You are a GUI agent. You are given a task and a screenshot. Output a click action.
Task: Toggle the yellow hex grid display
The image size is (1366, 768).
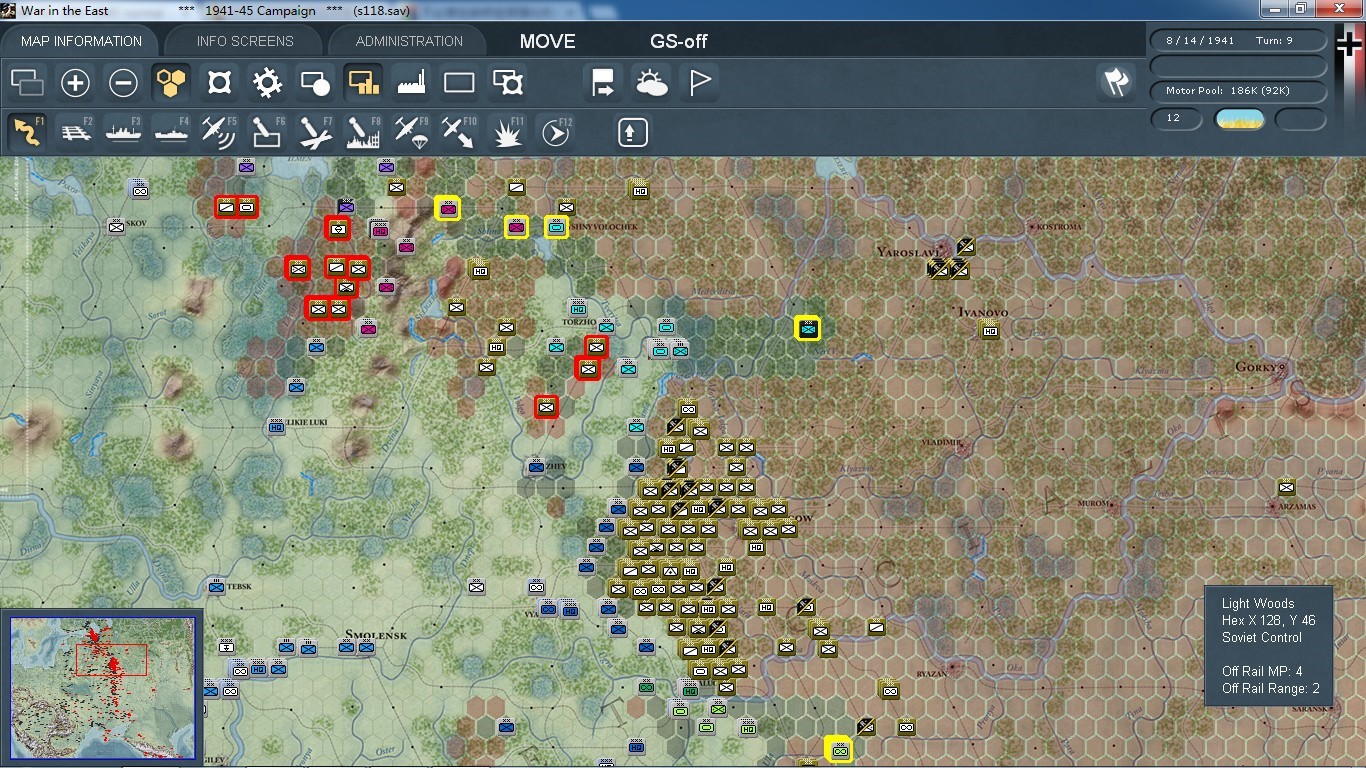pos(171,83)
